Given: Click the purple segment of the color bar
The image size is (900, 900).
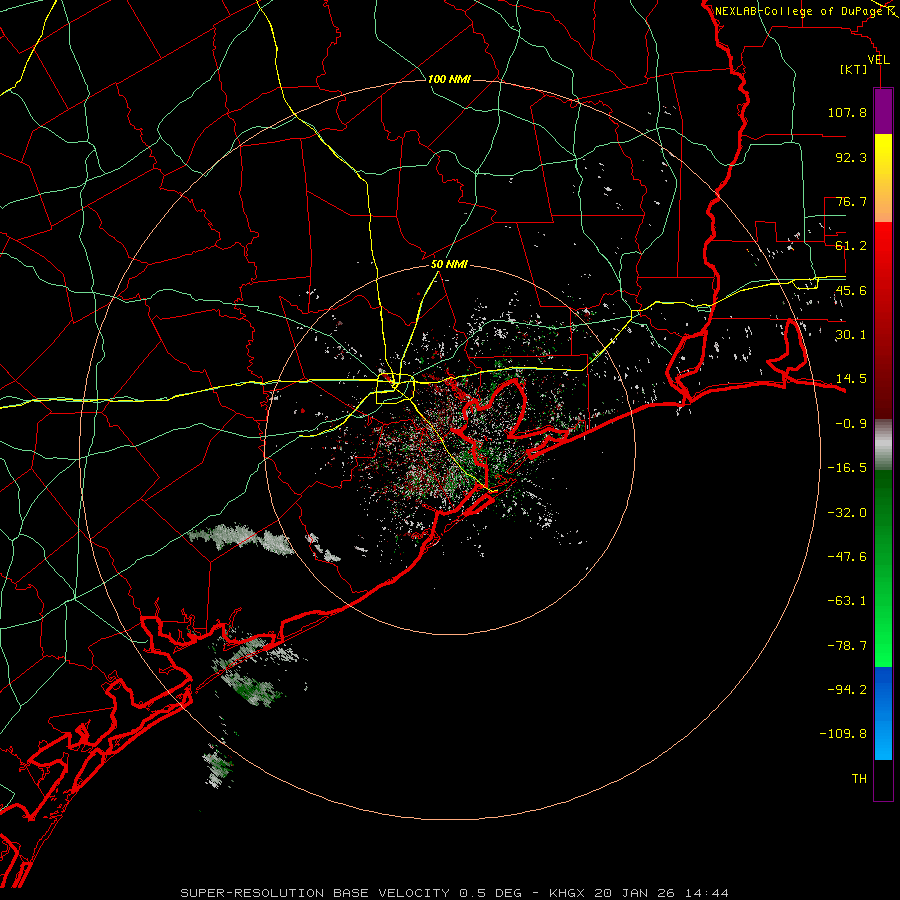Looking at the screenshot, I should 883,111.
